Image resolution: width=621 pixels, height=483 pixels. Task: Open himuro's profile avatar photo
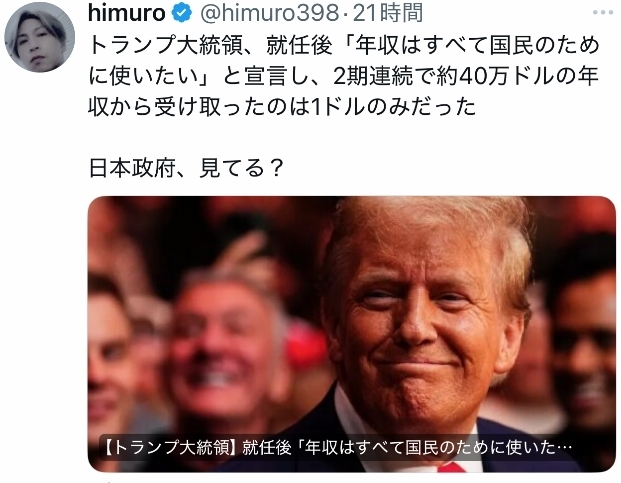(x=39, y=37)
